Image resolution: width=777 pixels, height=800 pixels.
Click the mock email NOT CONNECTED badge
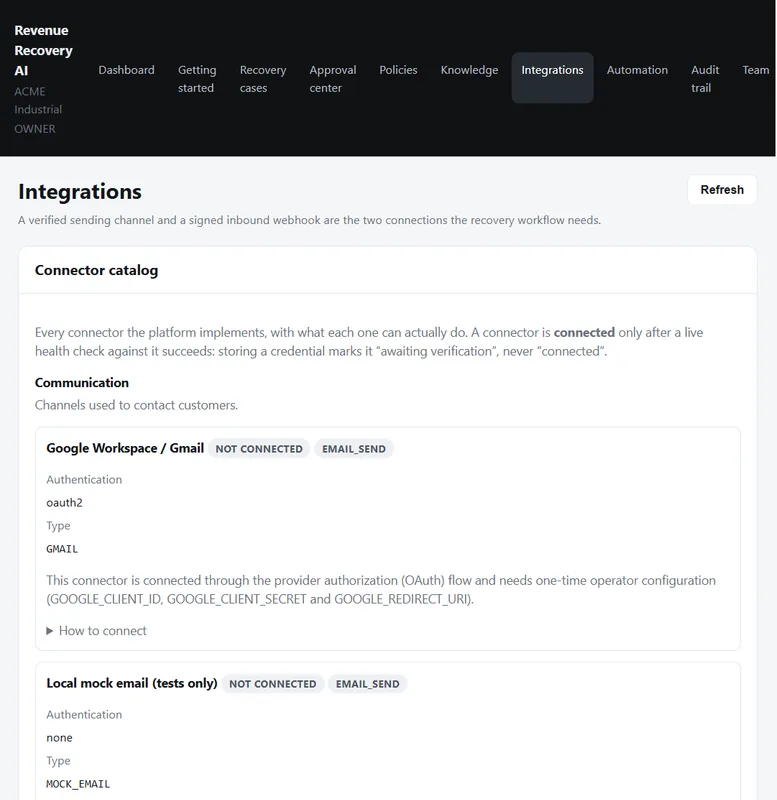point(272,684)
